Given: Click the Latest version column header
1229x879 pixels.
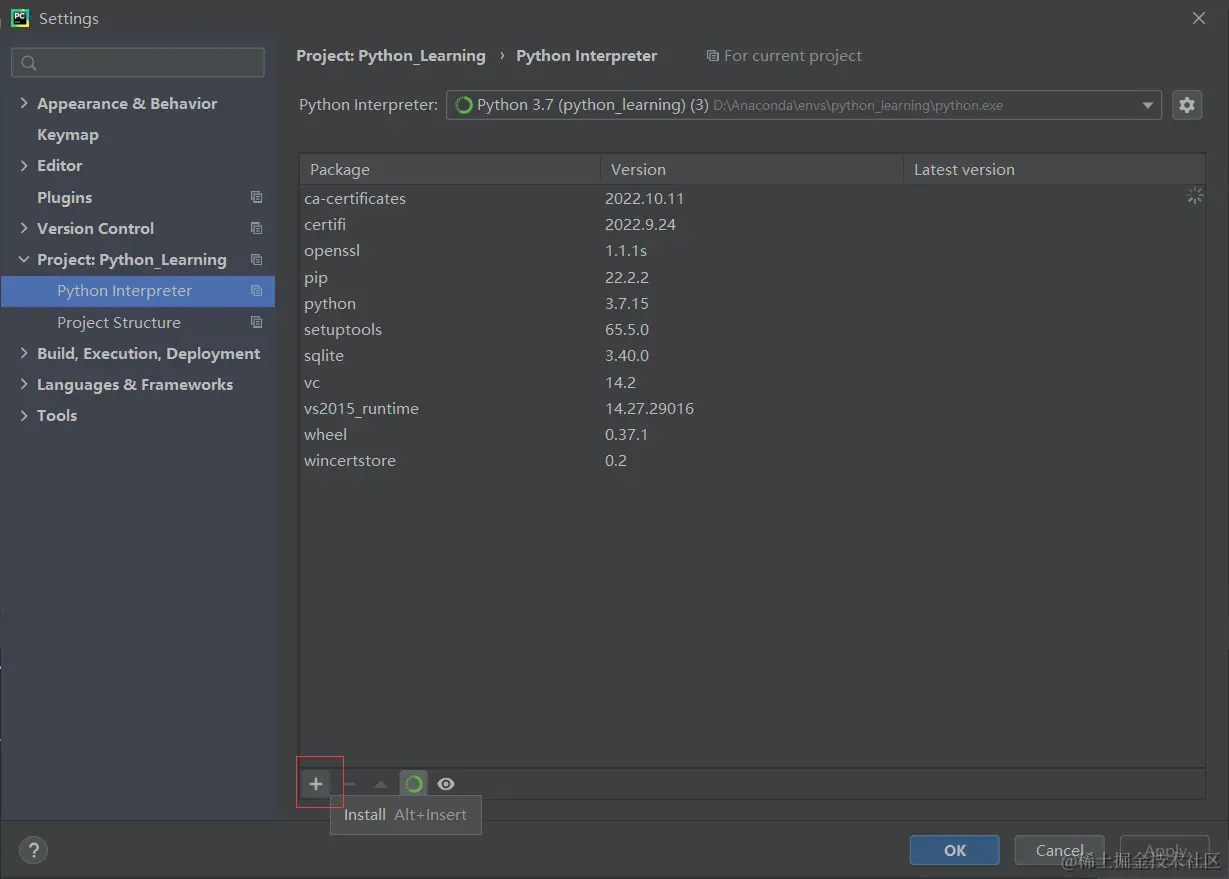Looking at the screenshot, I should pyautogui.click(x=1054, y=169).
